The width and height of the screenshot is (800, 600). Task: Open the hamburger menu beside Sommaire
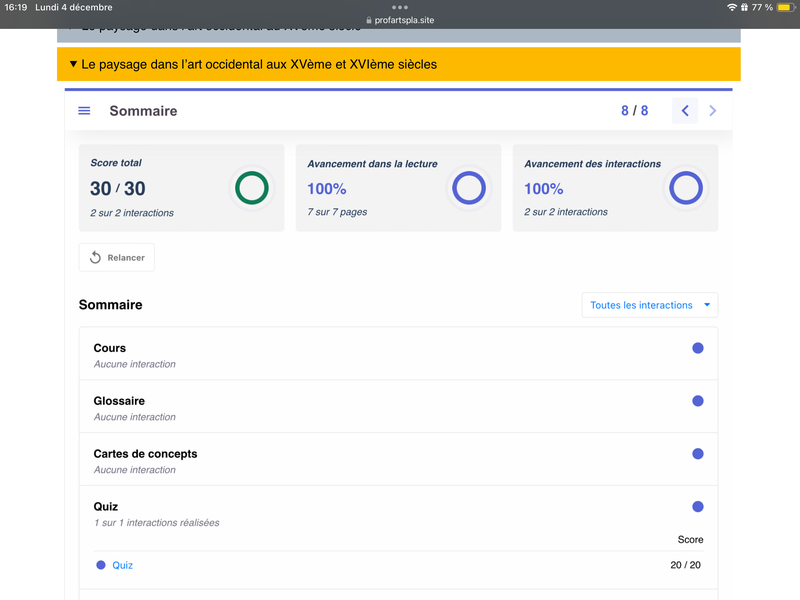pyautogui.click(x=84, y=111)
